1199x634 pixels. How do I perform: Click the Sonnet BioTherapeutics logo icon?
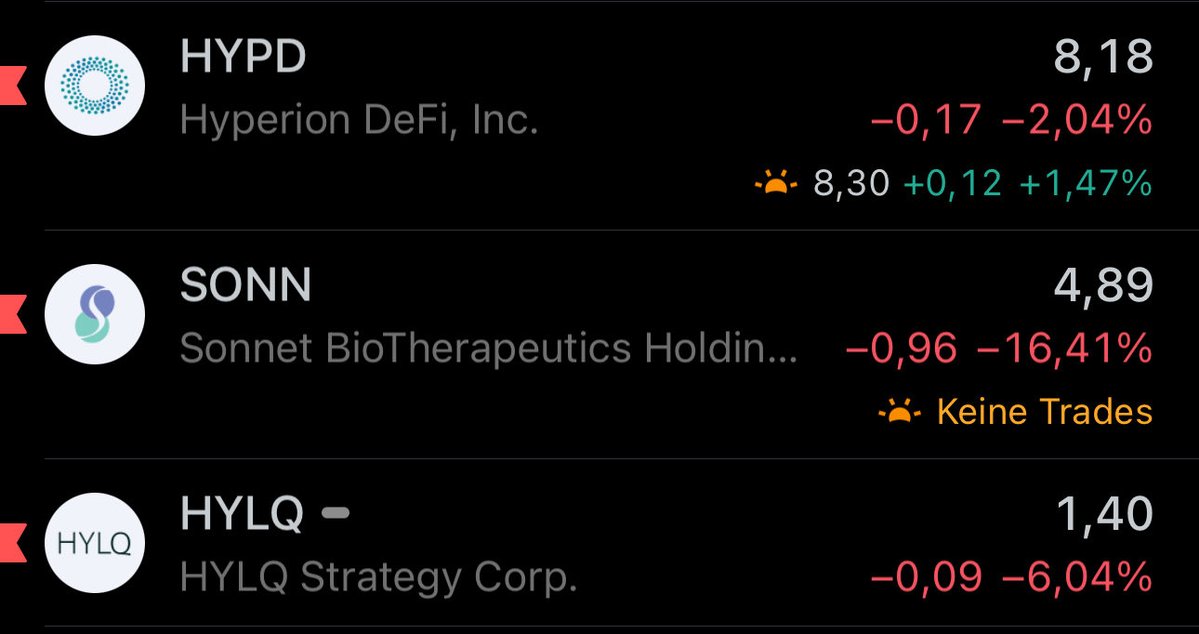(x=95, y=314)
